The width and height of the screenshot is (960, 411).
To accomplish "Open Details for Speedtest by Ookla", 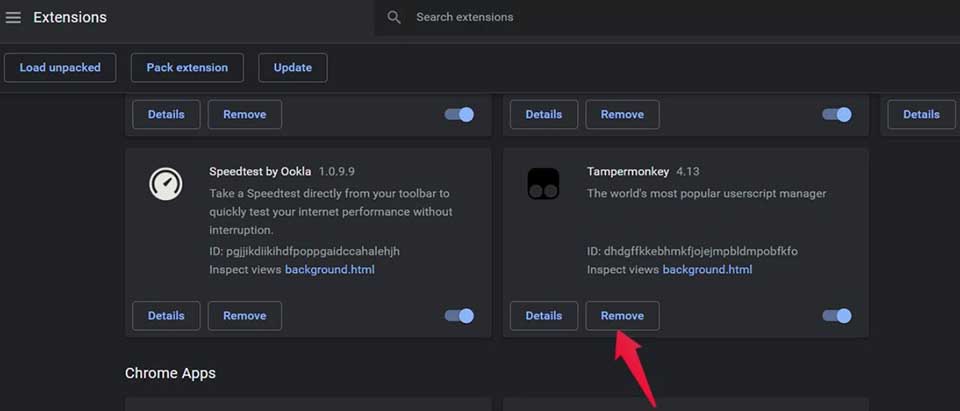I will click(166, 315).
